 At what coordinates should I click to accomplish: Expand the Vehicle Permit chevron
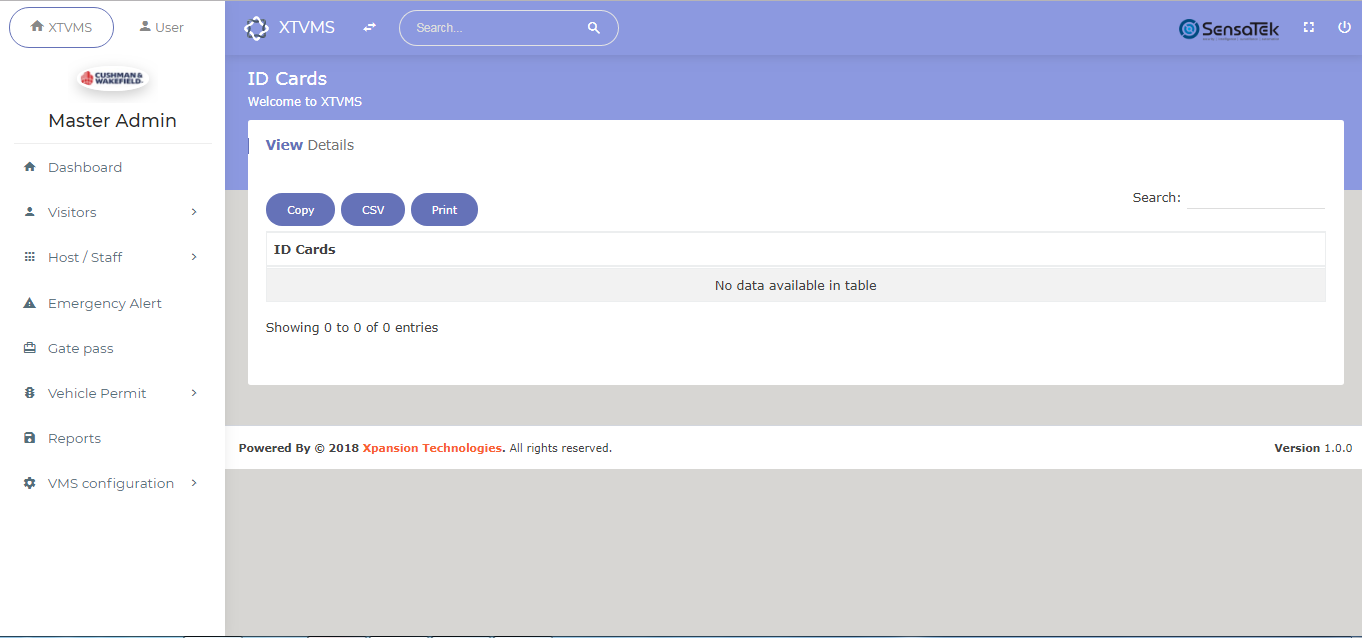[x=194, y=393]
